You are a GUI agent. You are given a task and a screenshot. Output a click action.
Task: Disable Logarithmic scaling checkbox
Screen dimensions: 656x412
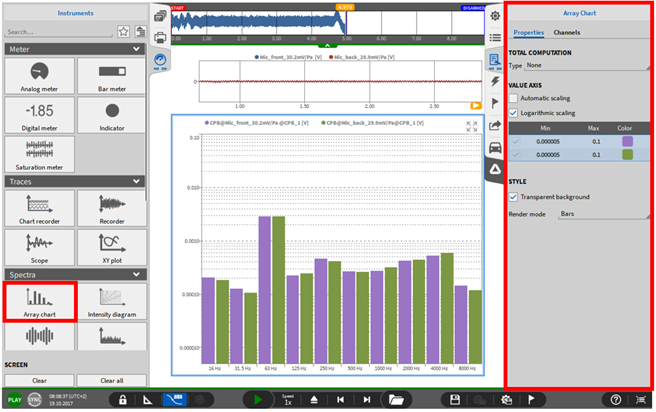514,113
